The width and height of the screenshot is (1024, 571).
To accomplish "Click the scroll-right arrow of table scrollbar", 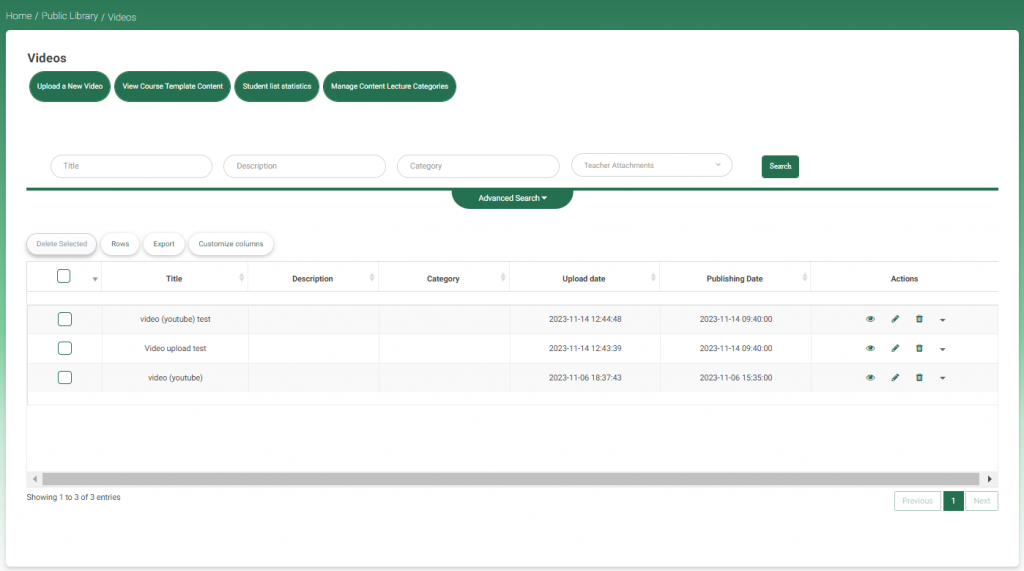I will pyautogui.click(x=989, y=479).
